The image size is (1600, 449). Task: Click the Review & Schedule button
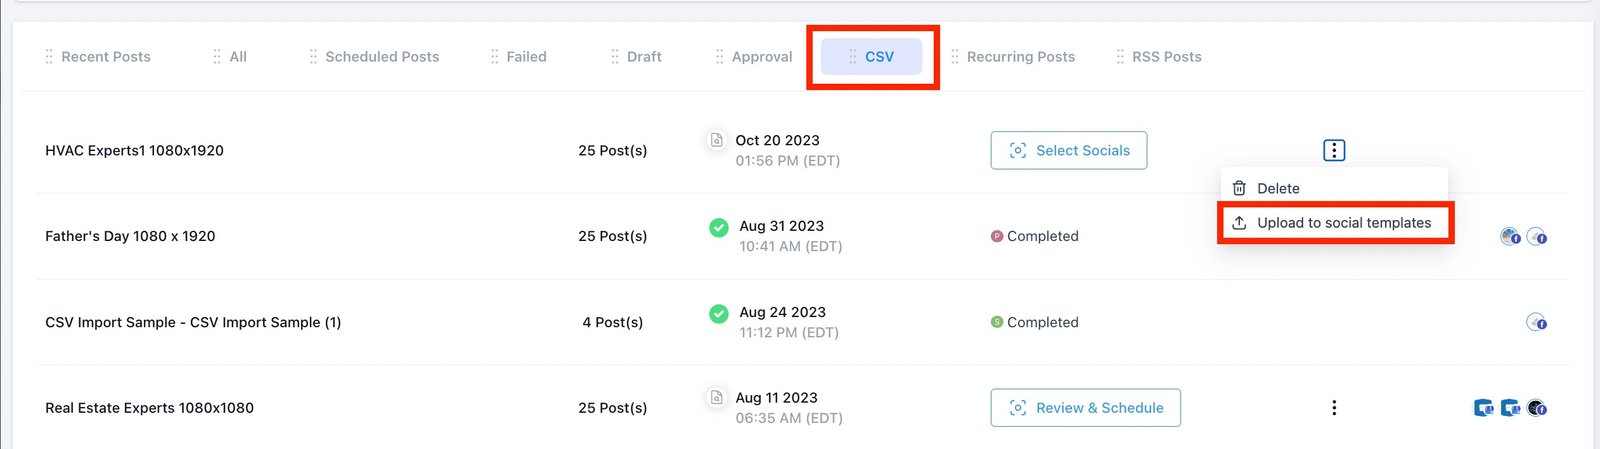point(1085,408)
